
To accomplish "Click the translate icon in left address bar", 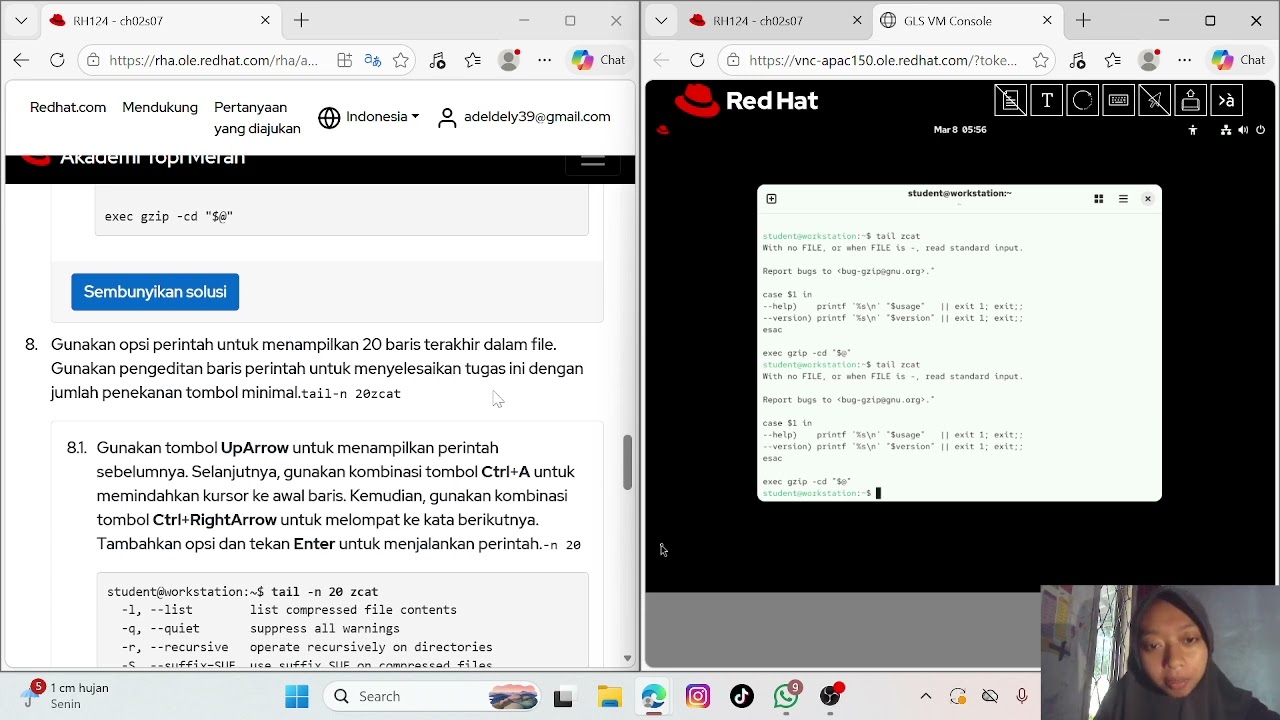I will tap(373, 60).
